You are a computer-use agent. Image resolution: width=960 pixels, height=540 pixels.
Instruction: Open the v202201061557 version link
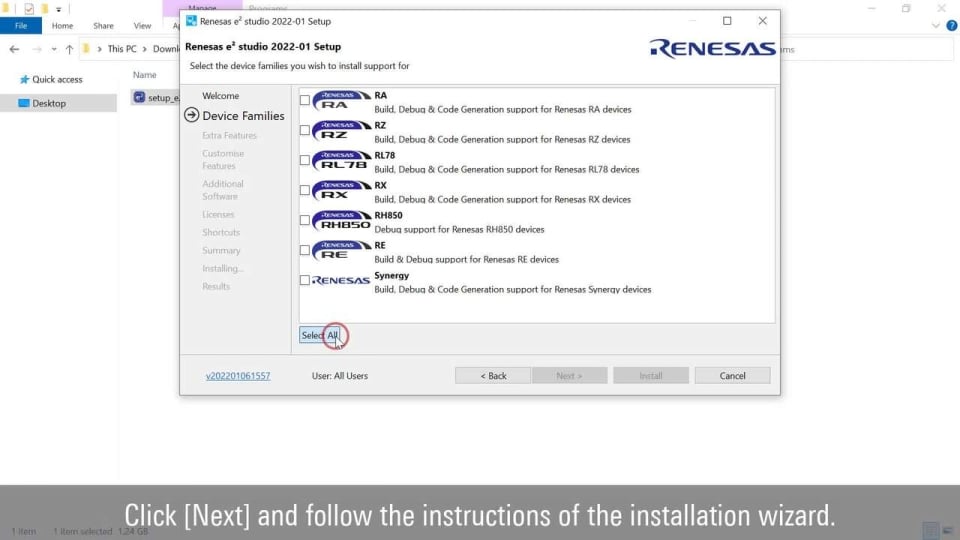[238, 376]
